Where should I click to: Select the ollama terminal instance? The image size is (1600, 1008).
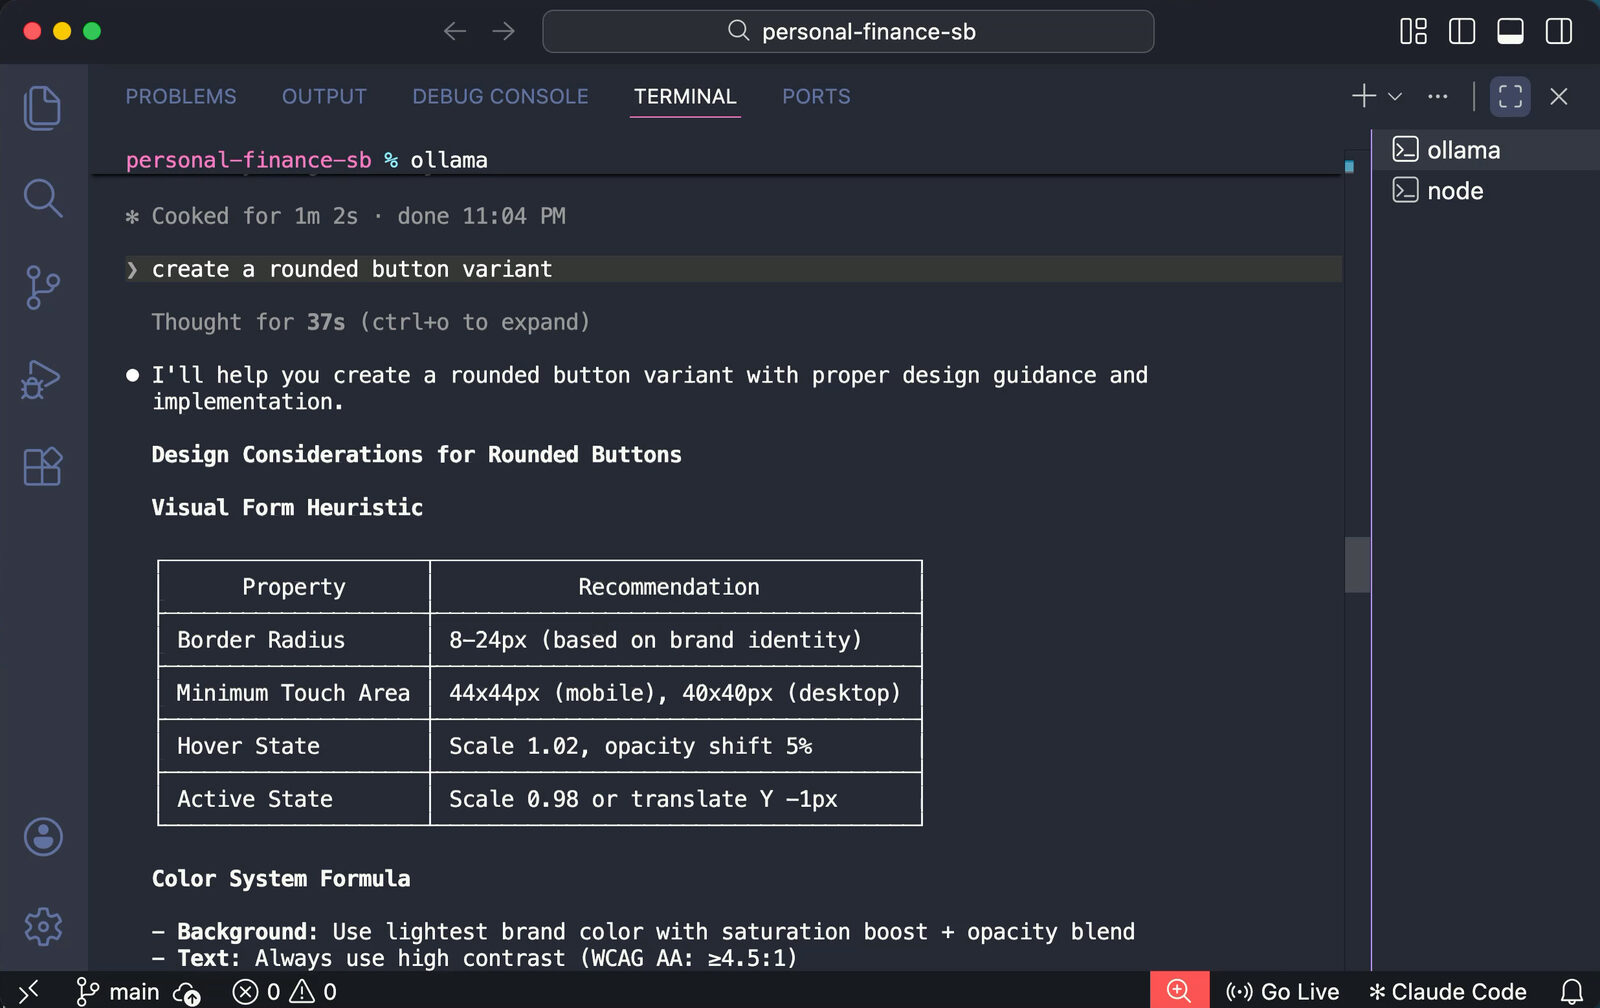[x=1486, y=150]
